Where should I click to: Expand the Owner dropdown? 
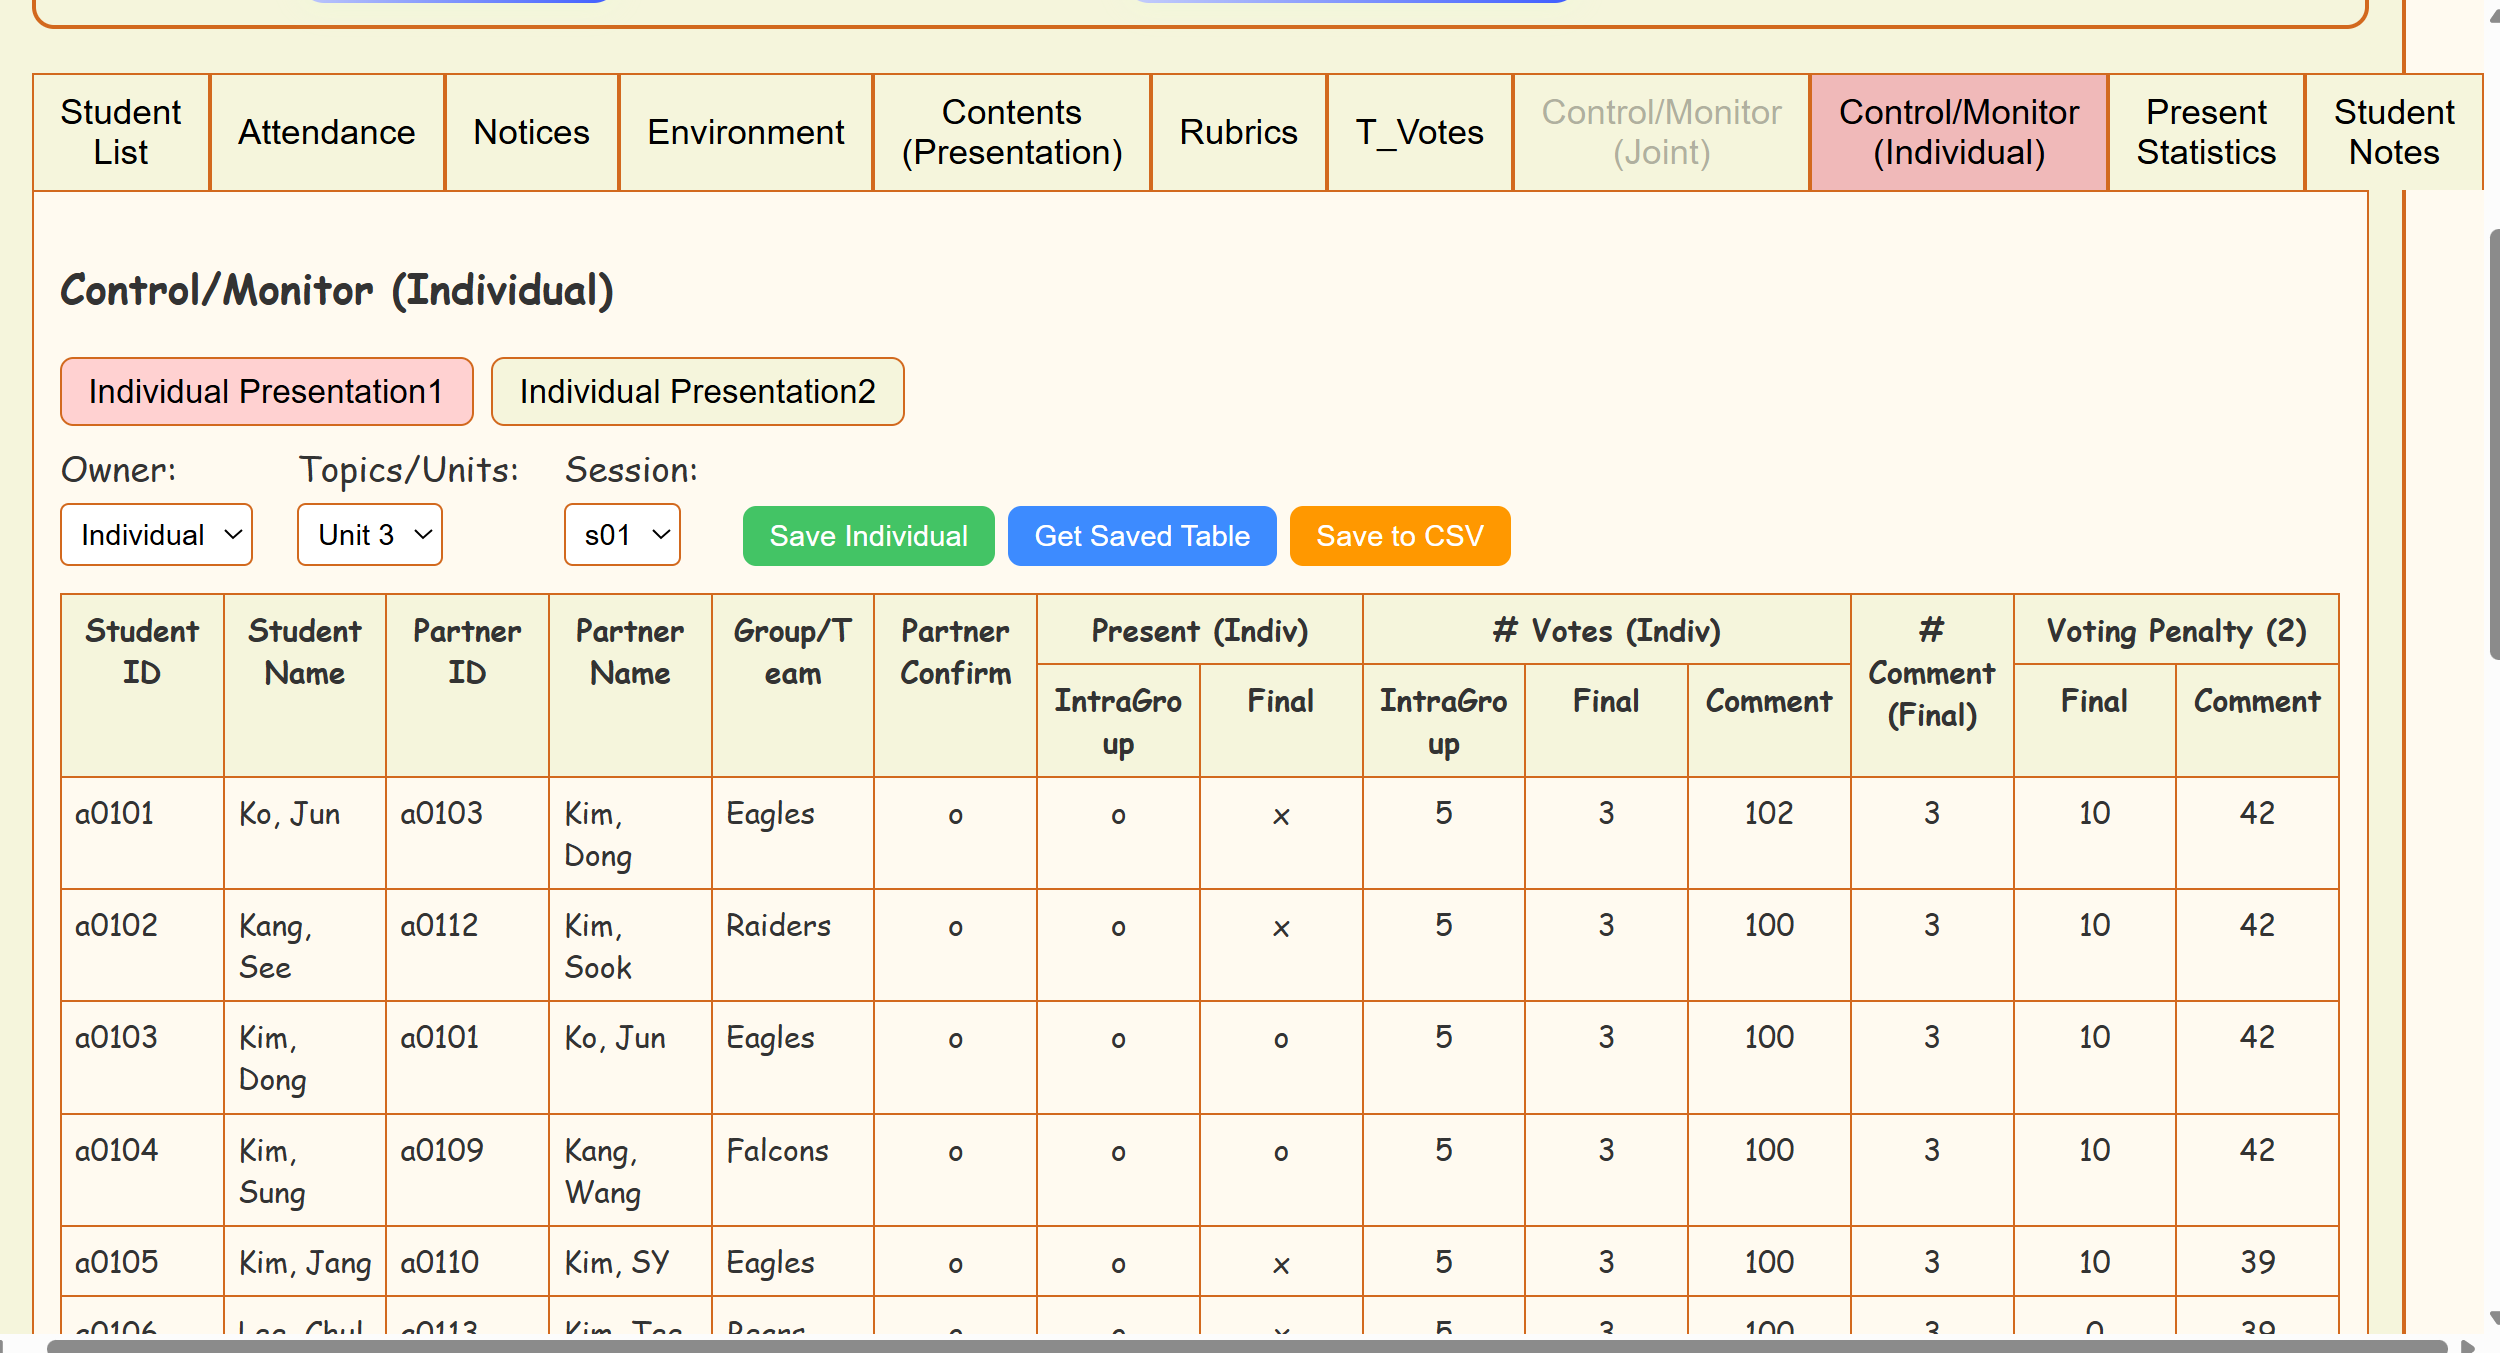tap(157, 535)
